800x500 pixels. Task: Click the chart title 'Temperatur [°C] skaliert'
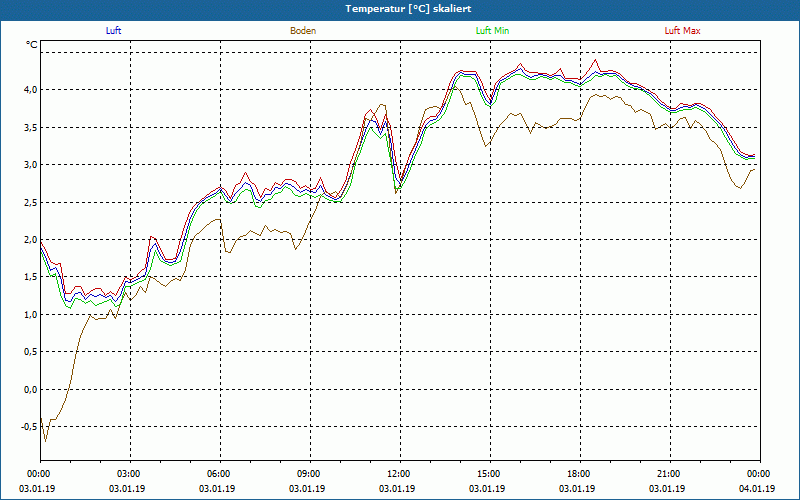coord(408,9)
